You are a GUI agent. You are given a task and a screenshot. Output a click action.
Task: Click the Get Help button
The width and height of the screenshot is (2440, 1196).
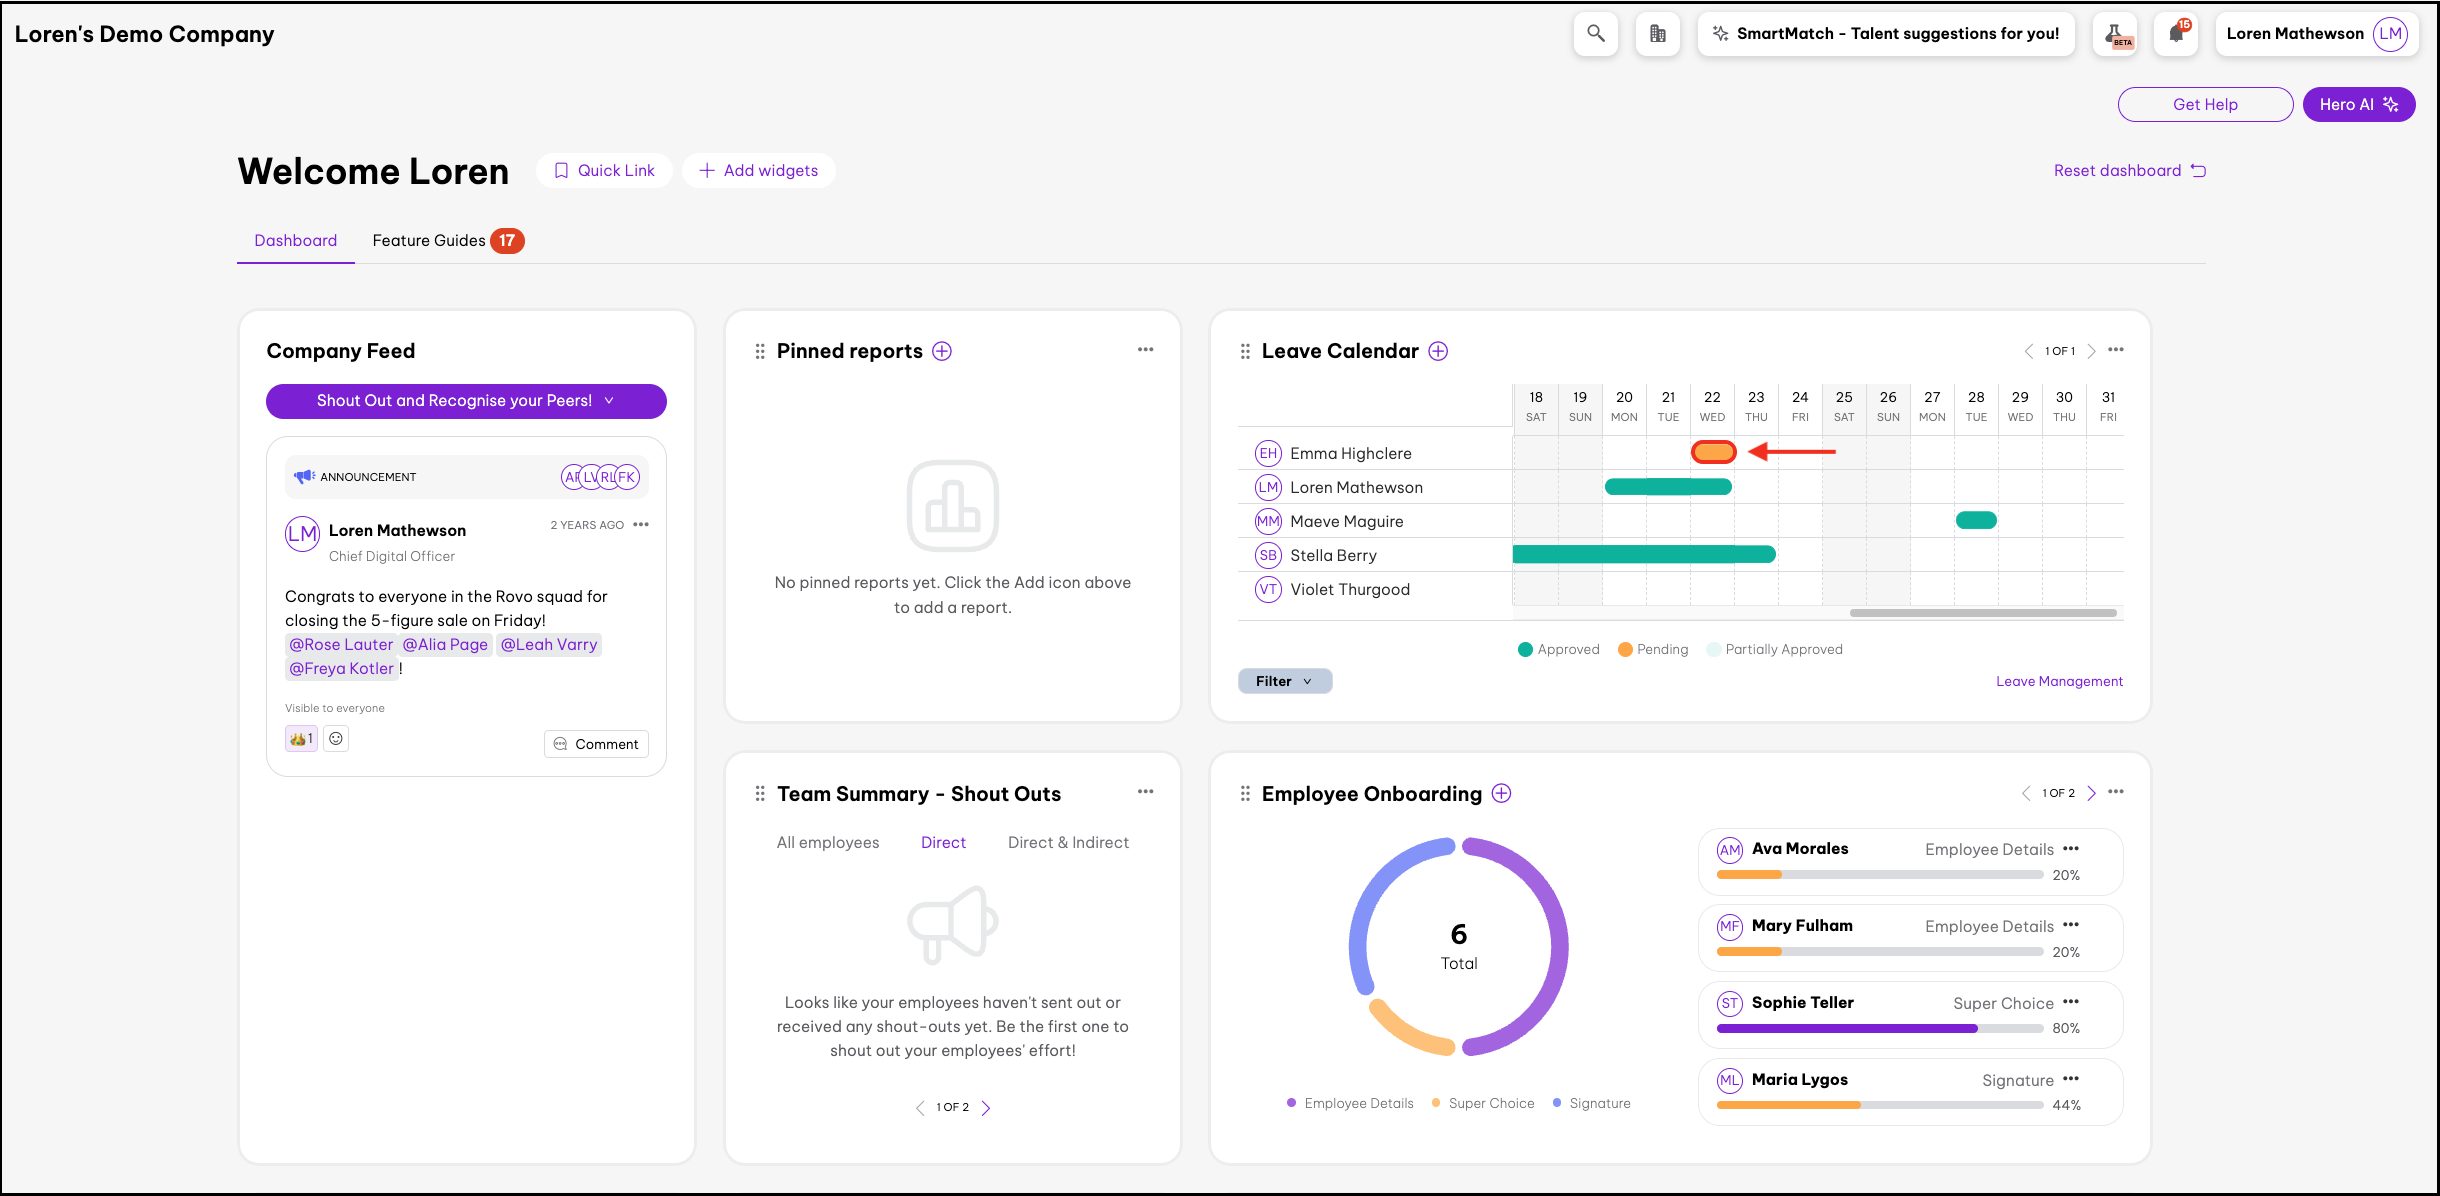click(x=2205, y=105)
